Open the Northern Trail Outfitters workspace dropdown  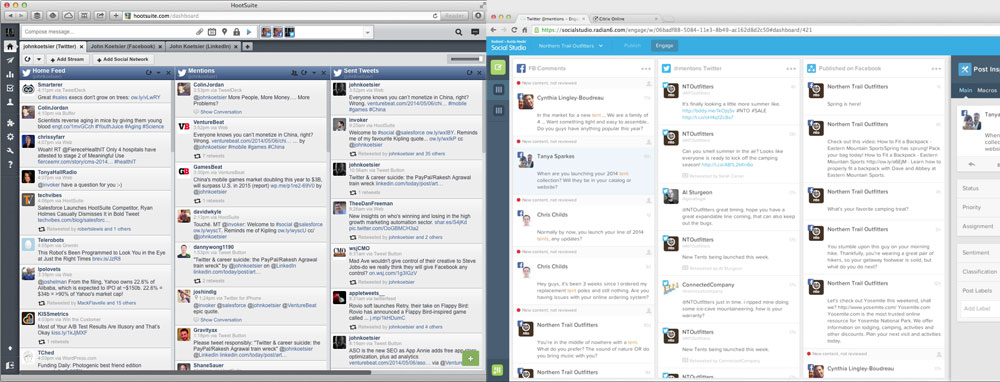[x=570, y=46]
